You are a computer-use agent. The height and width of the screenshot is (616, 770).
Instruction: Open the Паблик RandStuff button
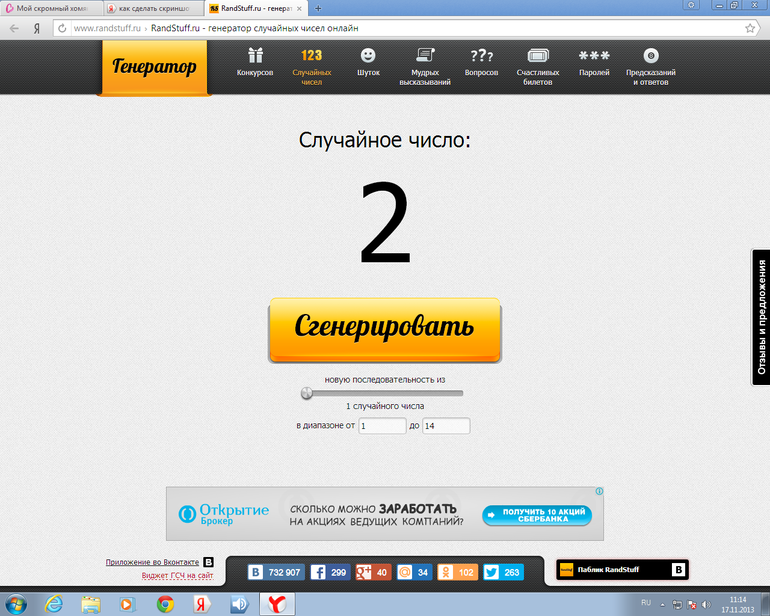(622, 570)
